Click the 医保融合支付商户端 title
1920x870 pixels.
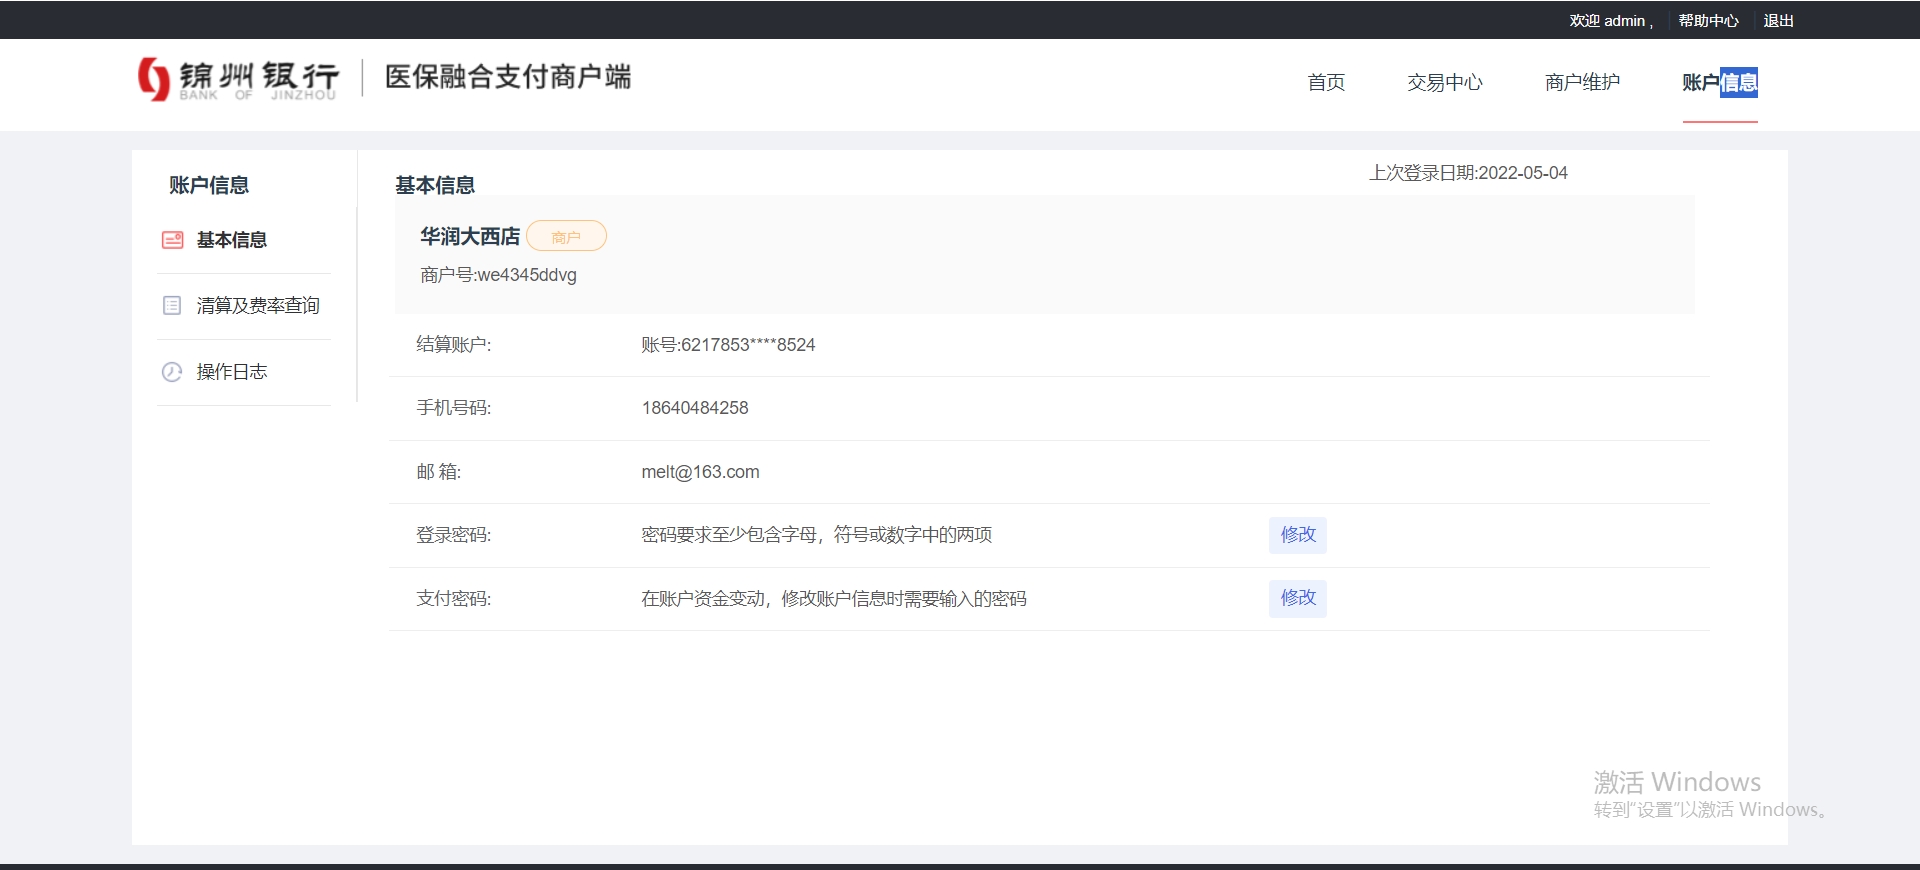click(508, 77)
